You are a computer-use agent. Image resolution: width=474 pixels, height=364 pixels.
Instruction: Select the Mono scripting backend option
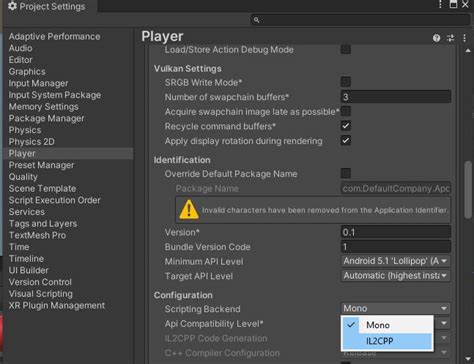pos(387,325)
